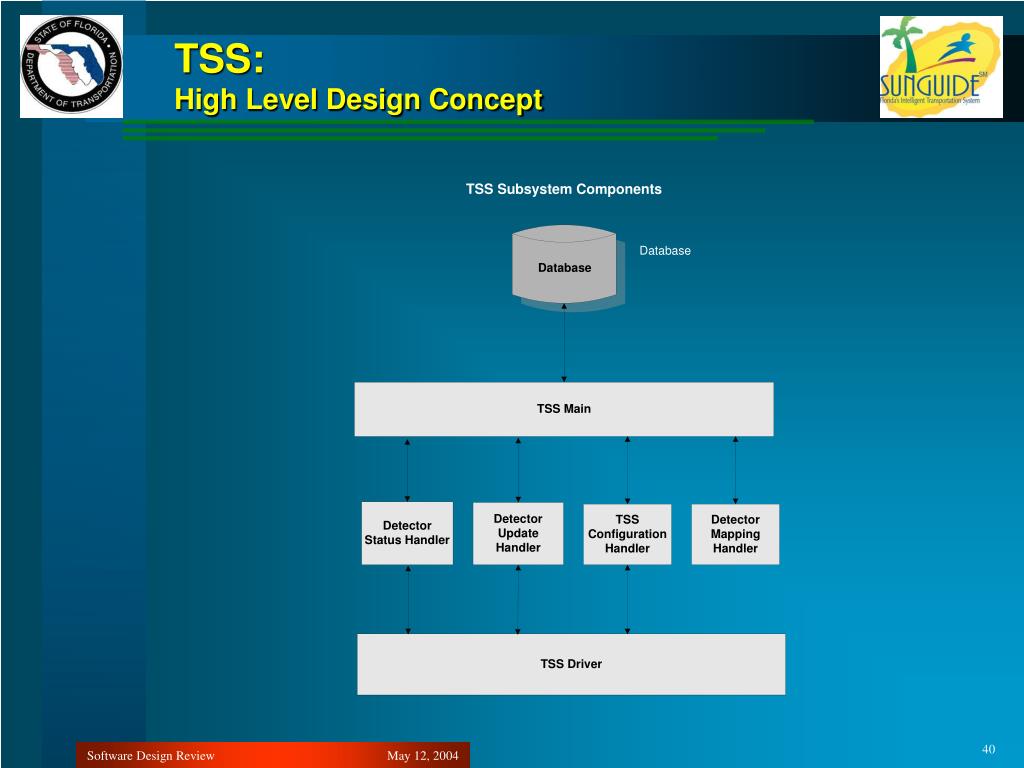The image size is (1024, 768).
Task: Select the Detector Mapping Handler box
Action: click(735, 534)
